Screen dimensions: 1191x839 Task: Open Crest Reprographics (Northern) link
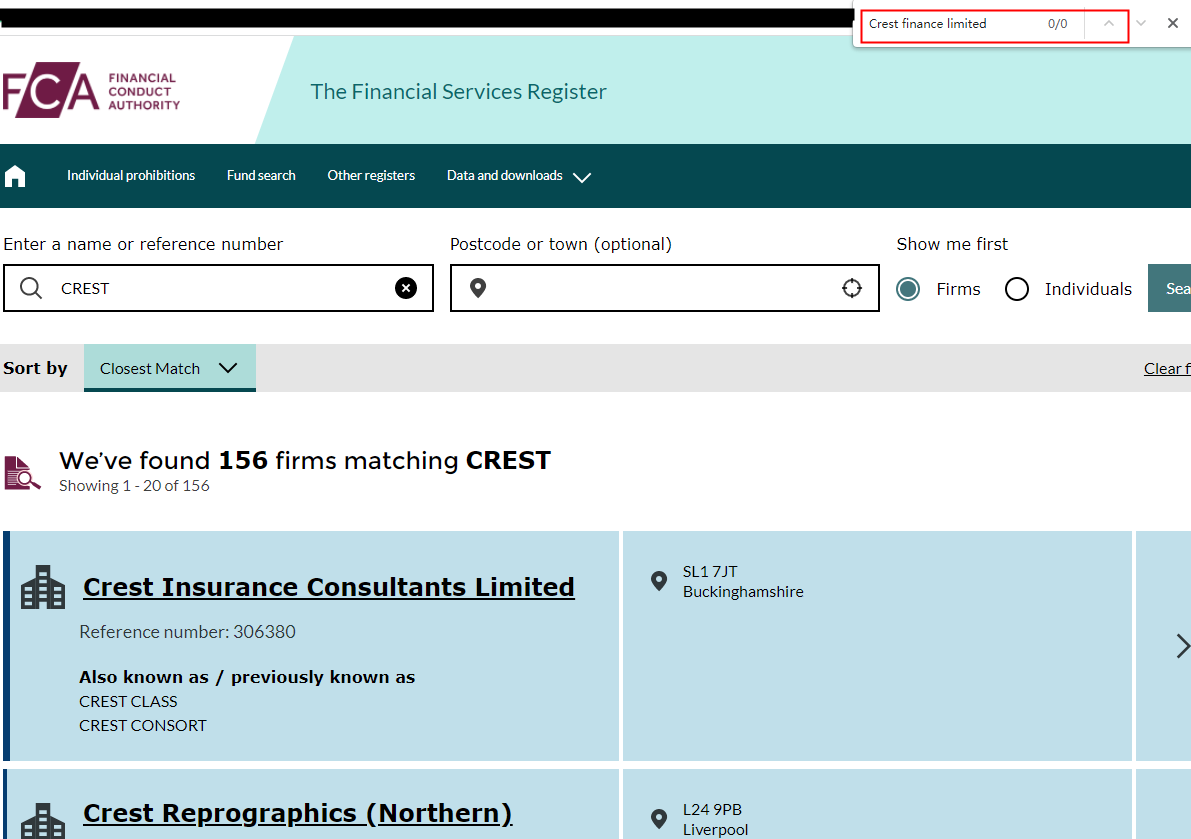297,813
